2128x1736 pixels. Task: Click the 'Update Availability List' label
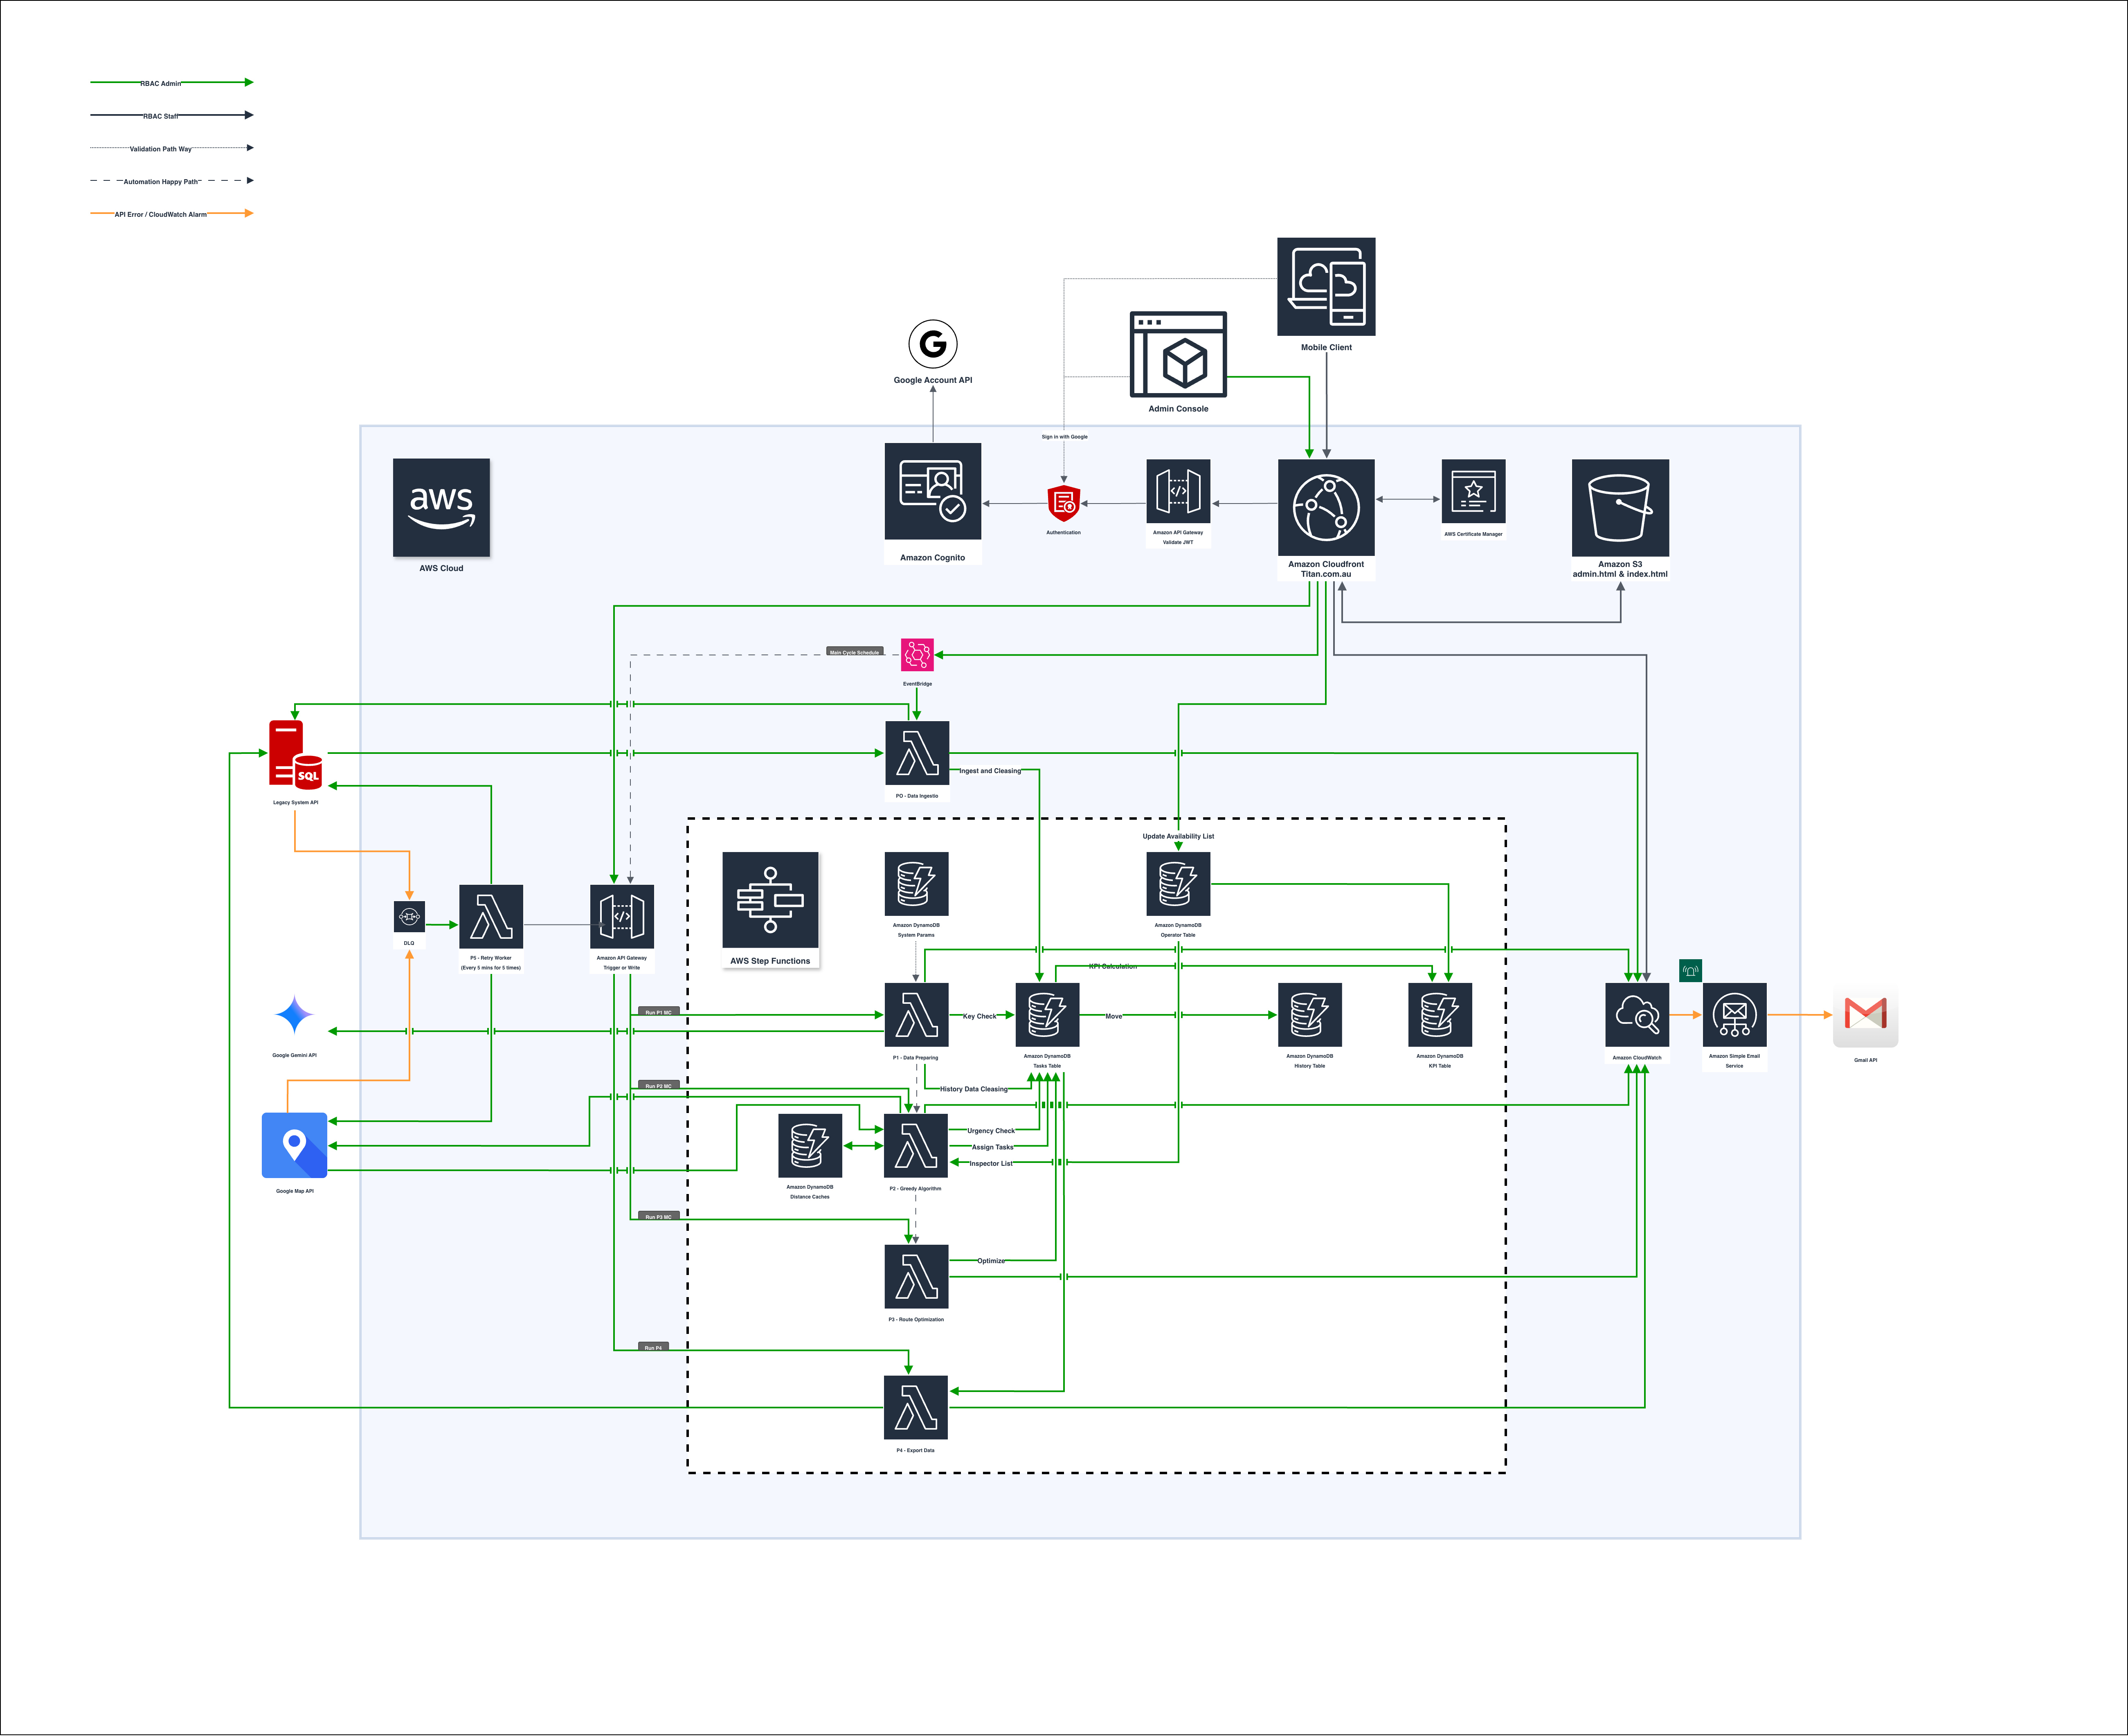coord(1178,836)
